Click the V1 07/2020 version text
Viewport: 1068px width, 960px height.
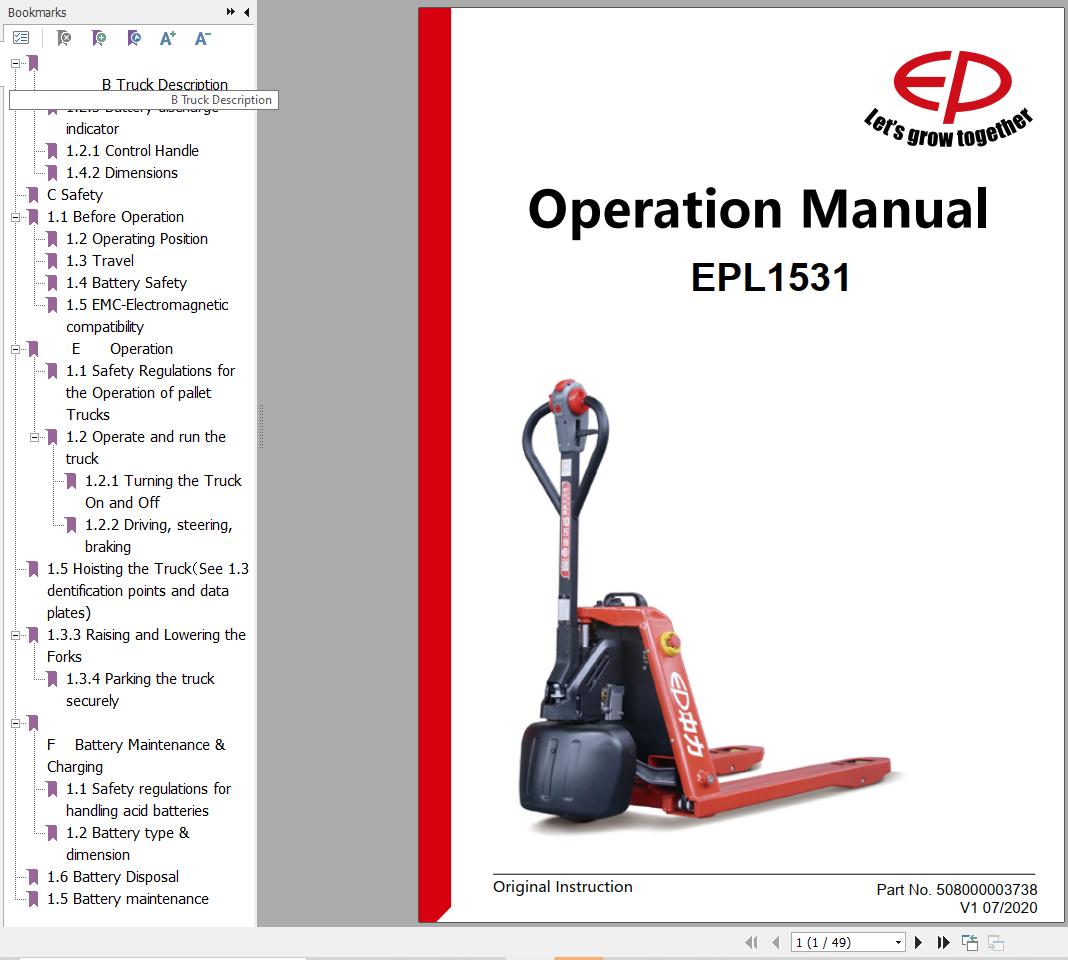999,908
